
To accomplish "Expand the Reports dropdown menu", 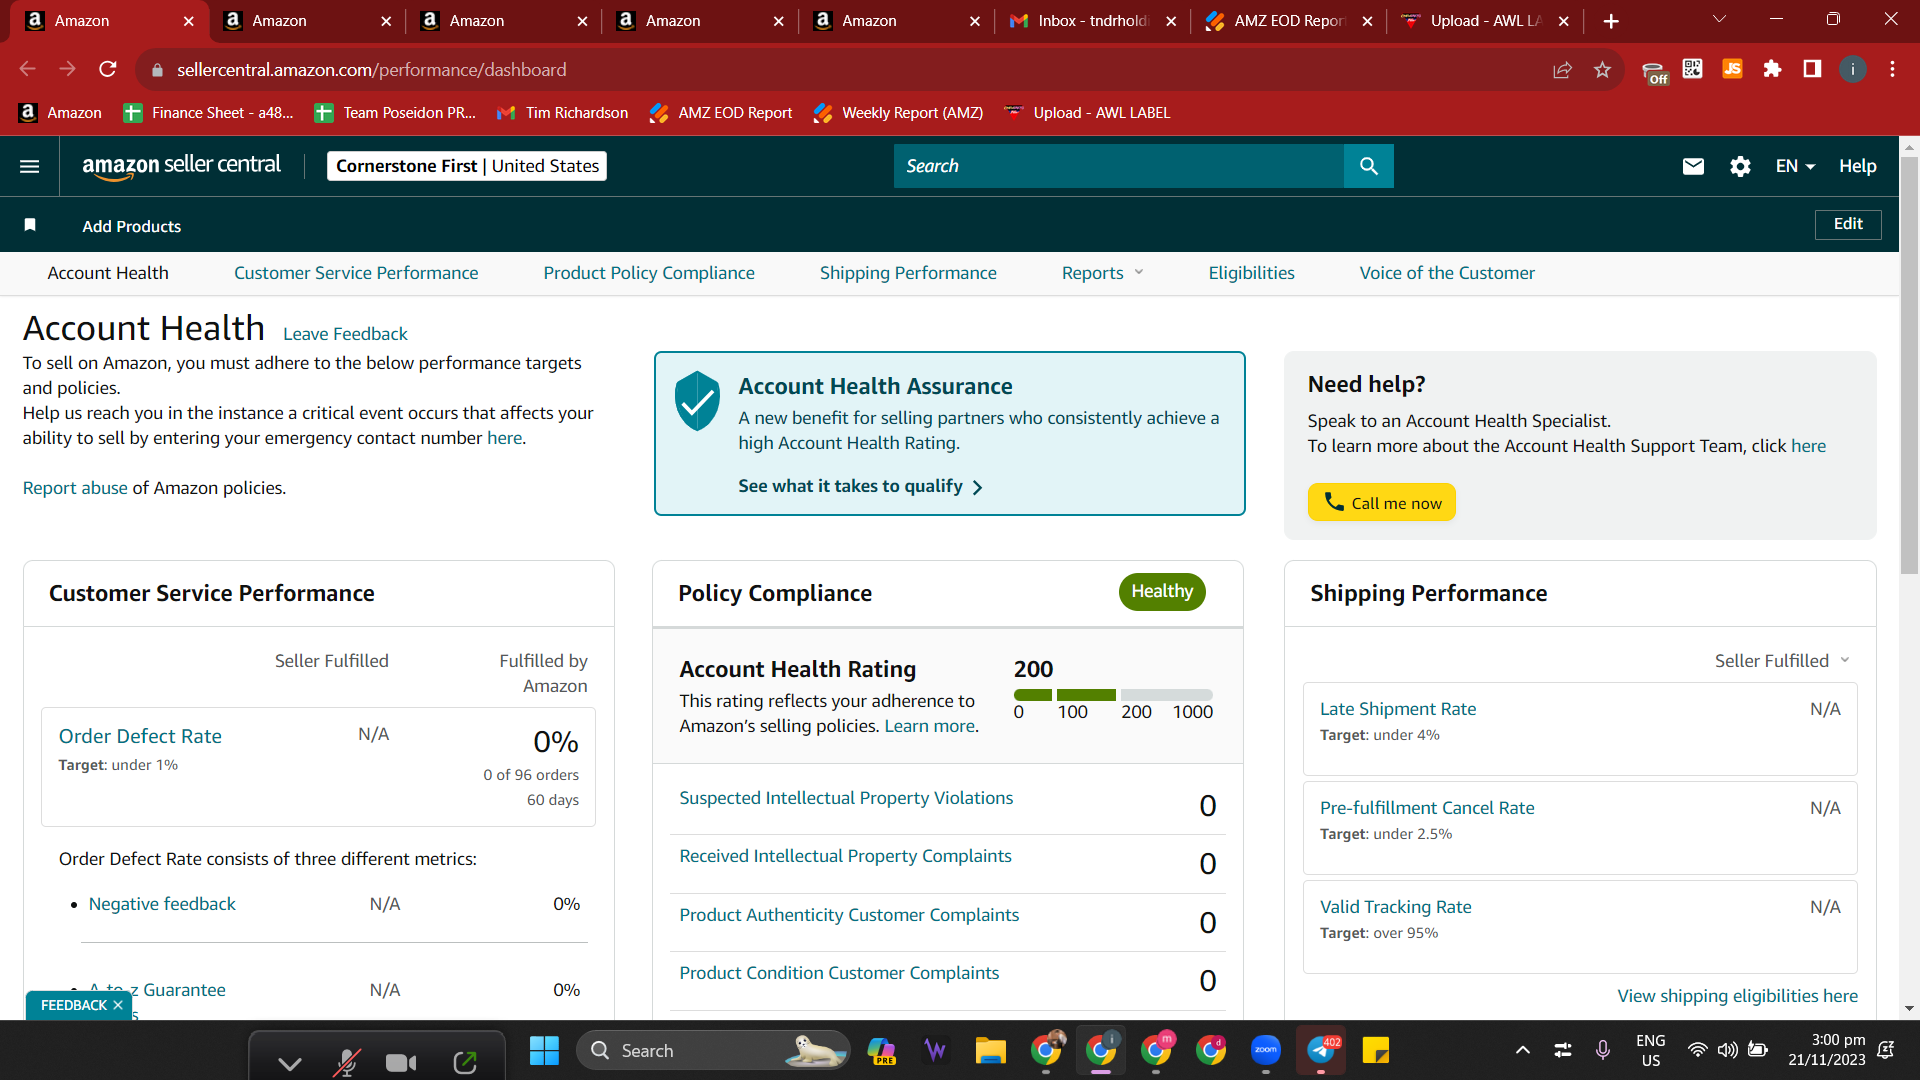I will point(1102,273).
